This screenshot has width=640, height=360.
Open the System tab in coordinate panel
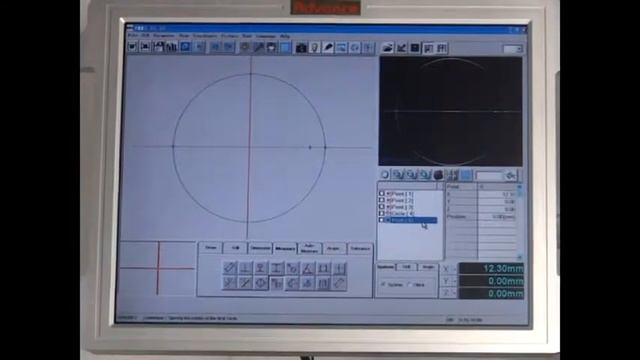pos(385,267)
